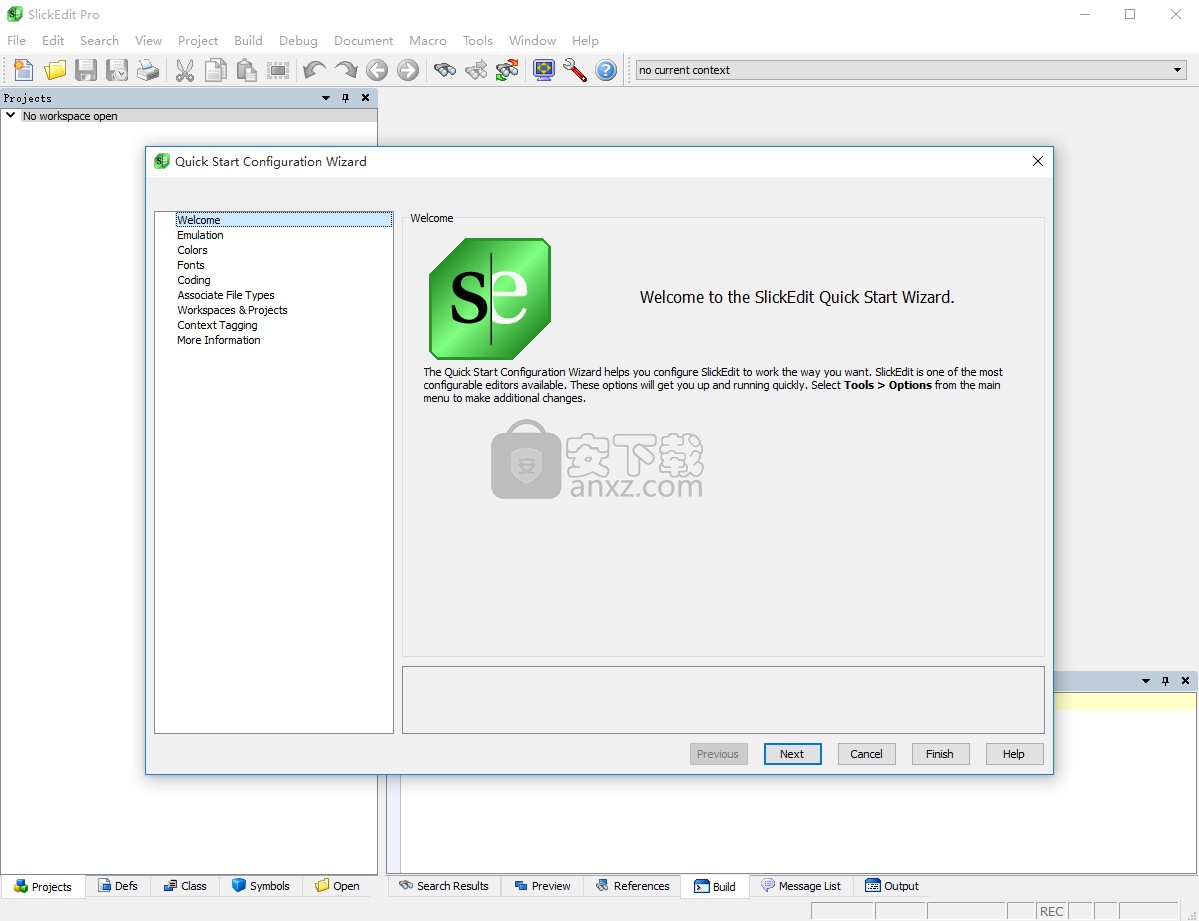Click the Open File folder icon
Screen dimensions: 1199x921
pyautogui.click(x=55, y=70)
